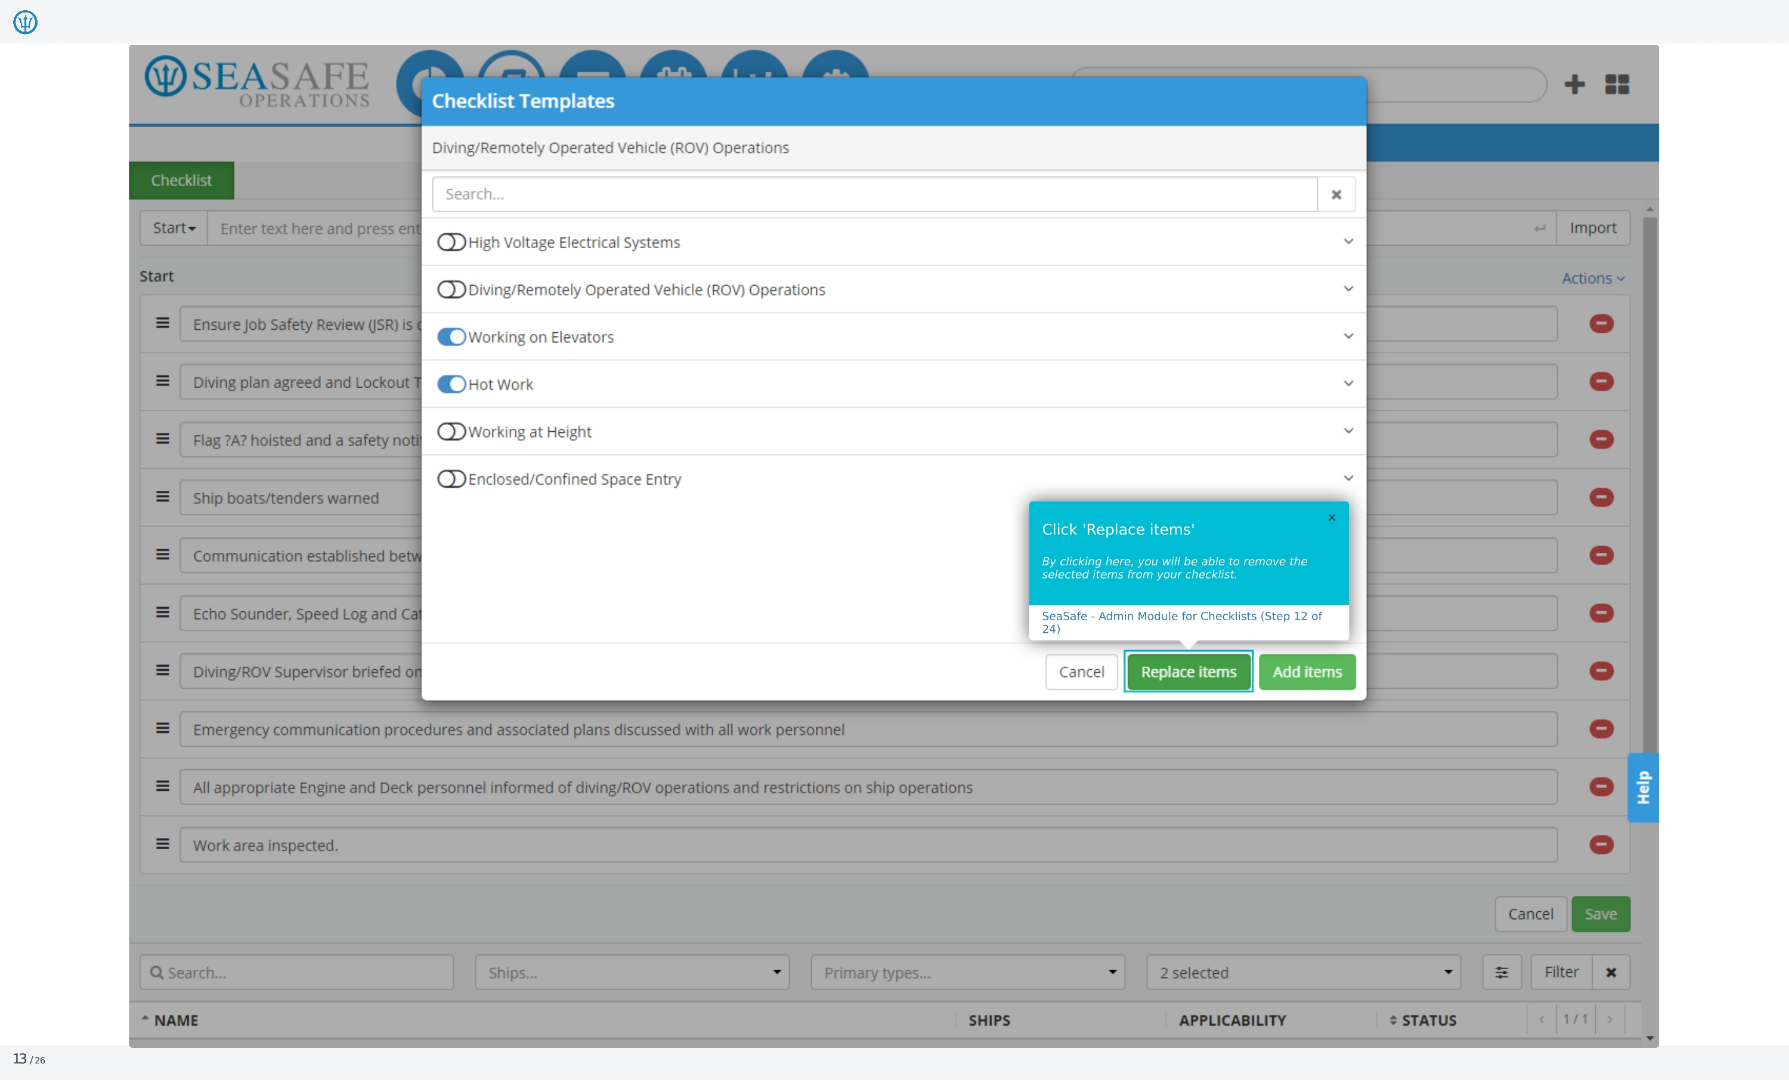The height and width of the screenshot is (1080, 1789).
Task: Click the APPLICABILITY column header
Action: (x=1232, y=1020)
